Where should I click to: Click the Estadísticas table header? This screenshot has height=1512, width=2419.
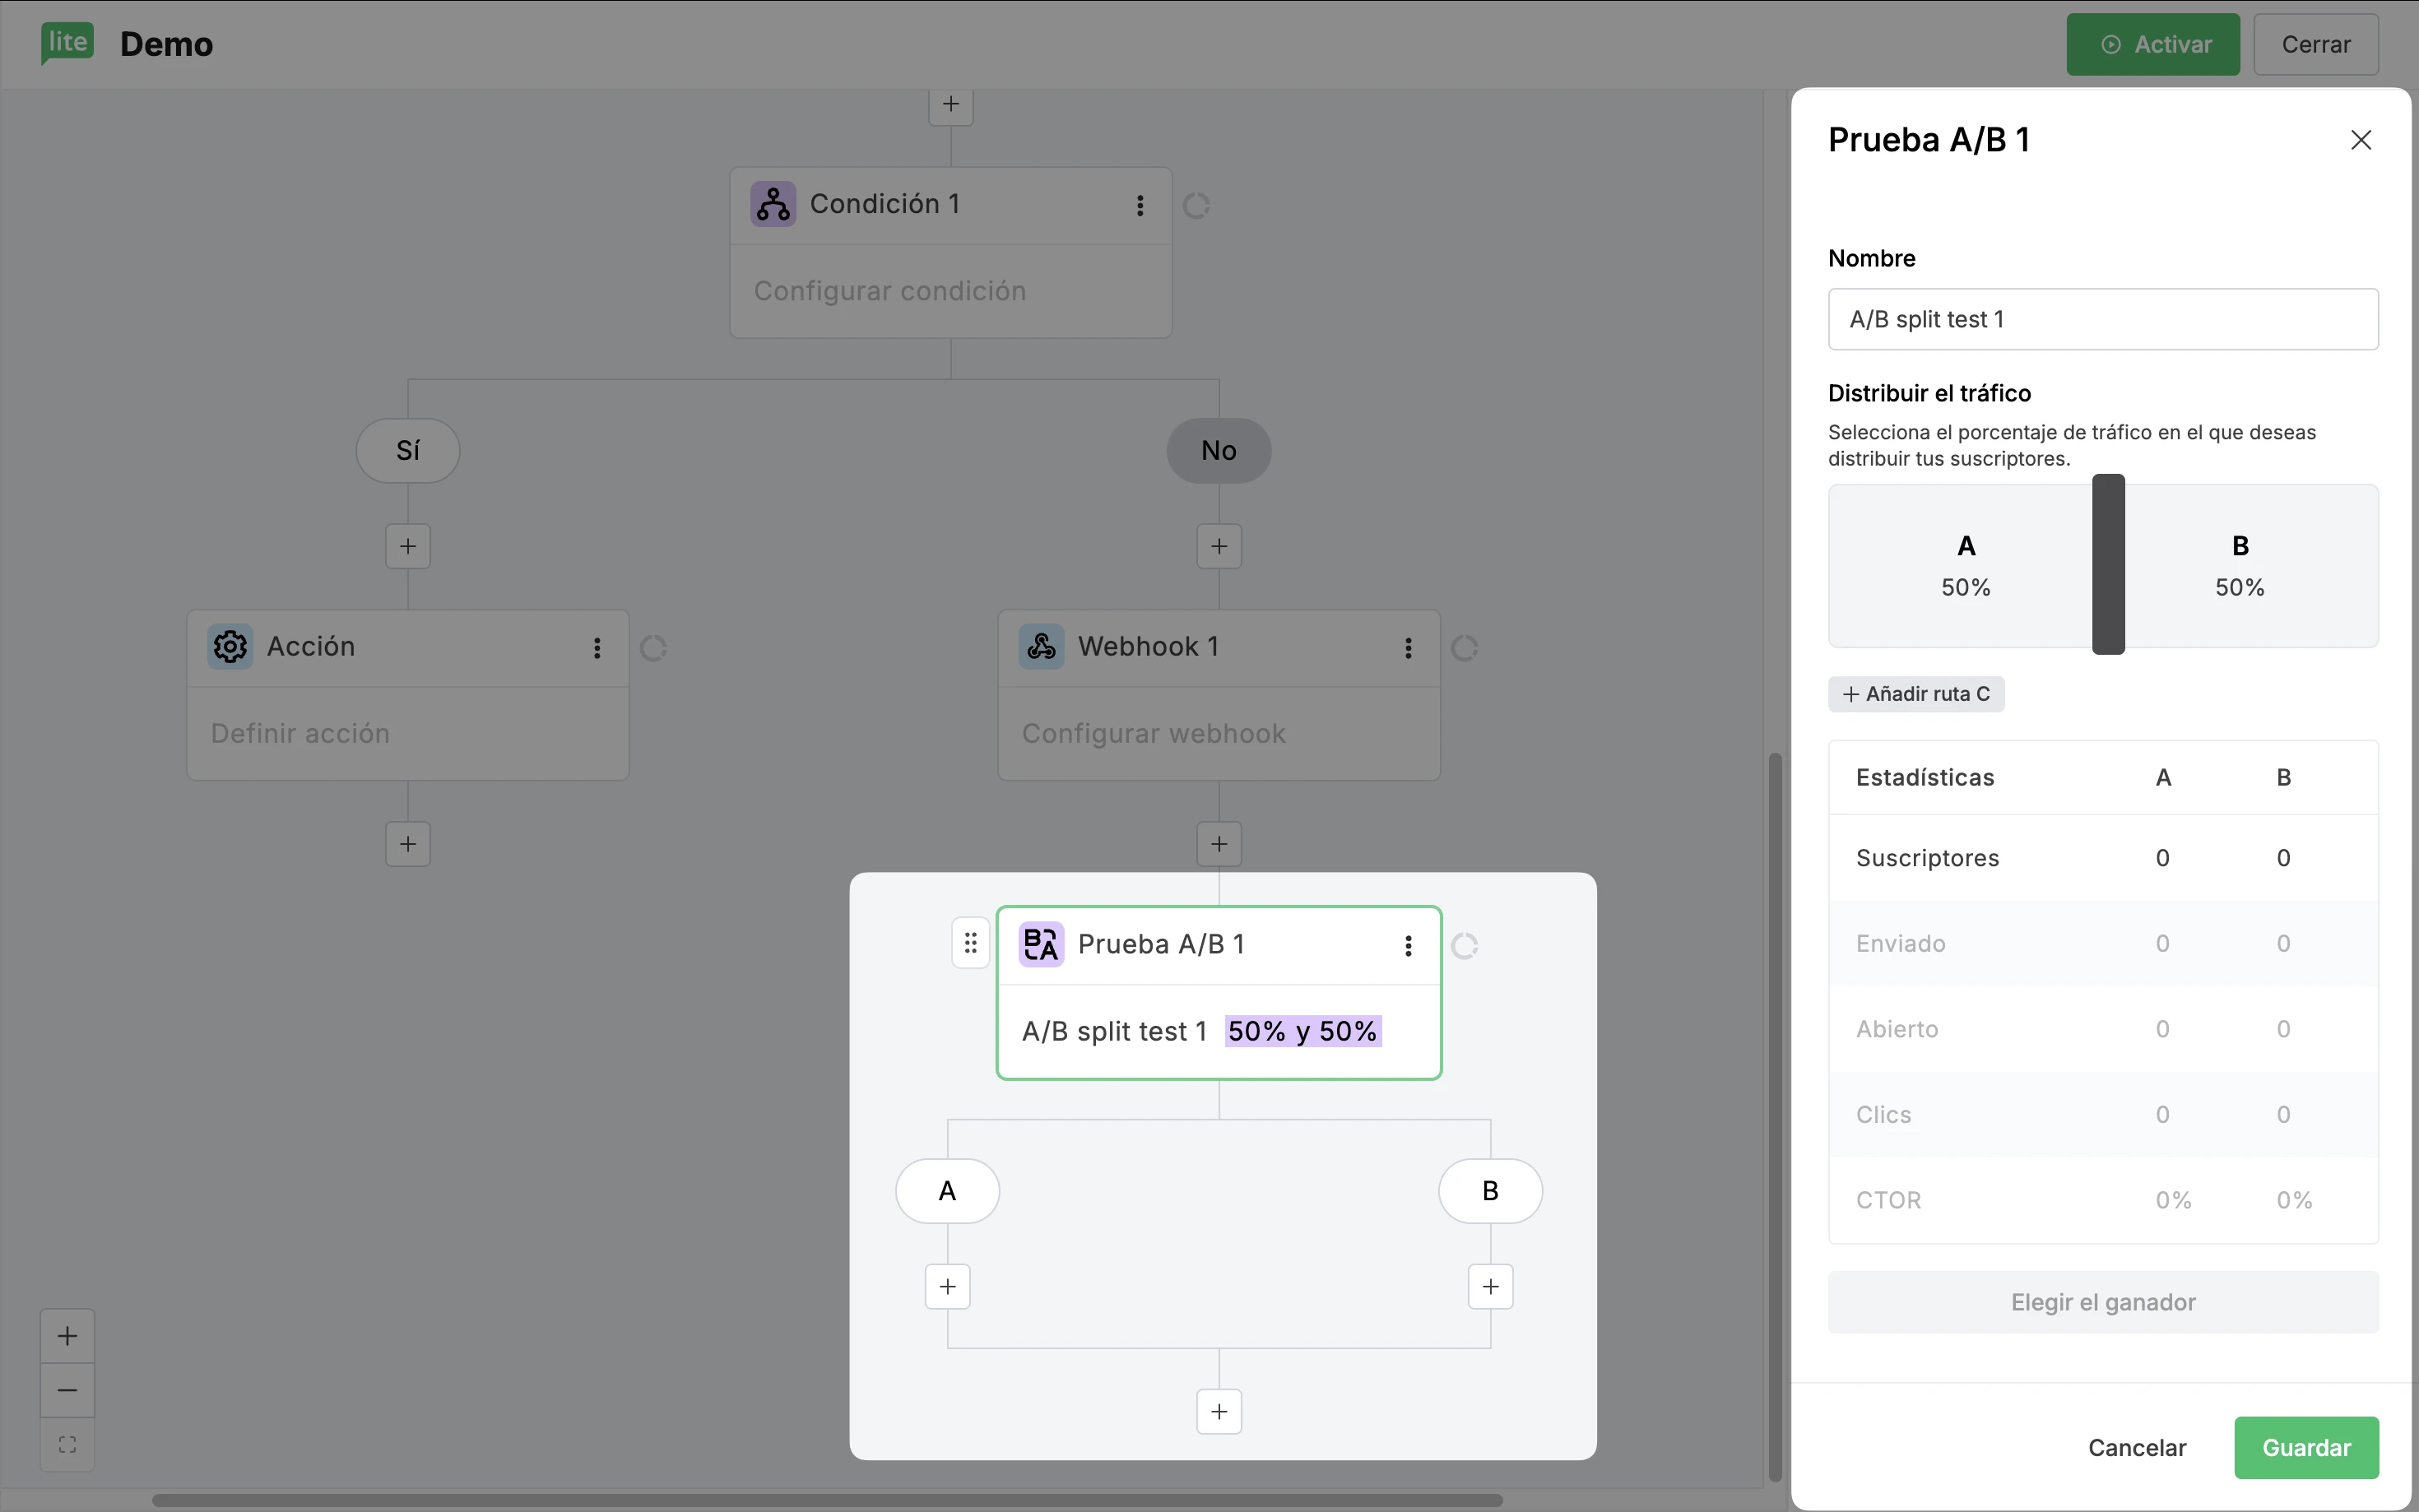[x=1925, y=778]
